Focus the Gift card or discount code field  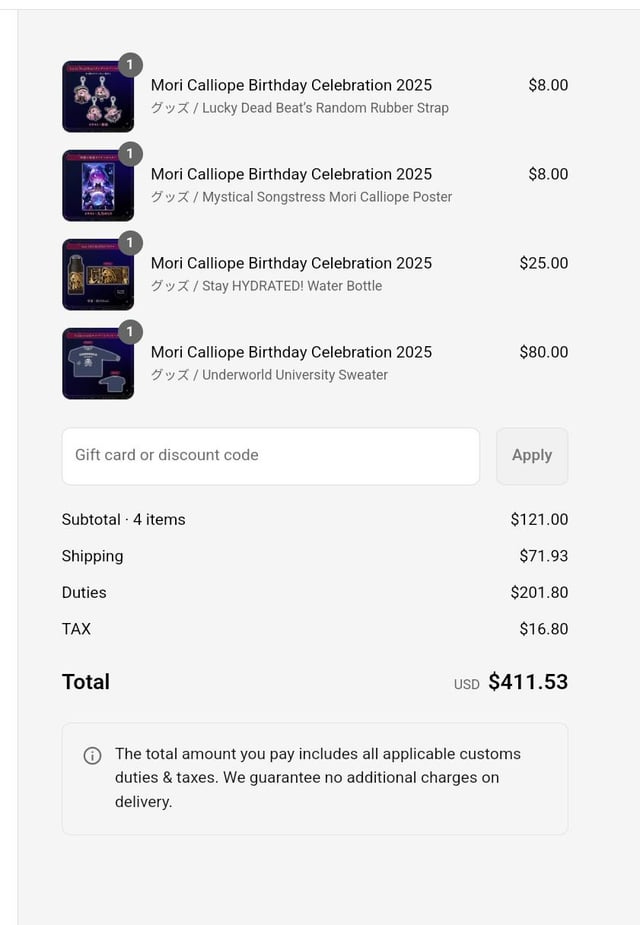(270, 456)
